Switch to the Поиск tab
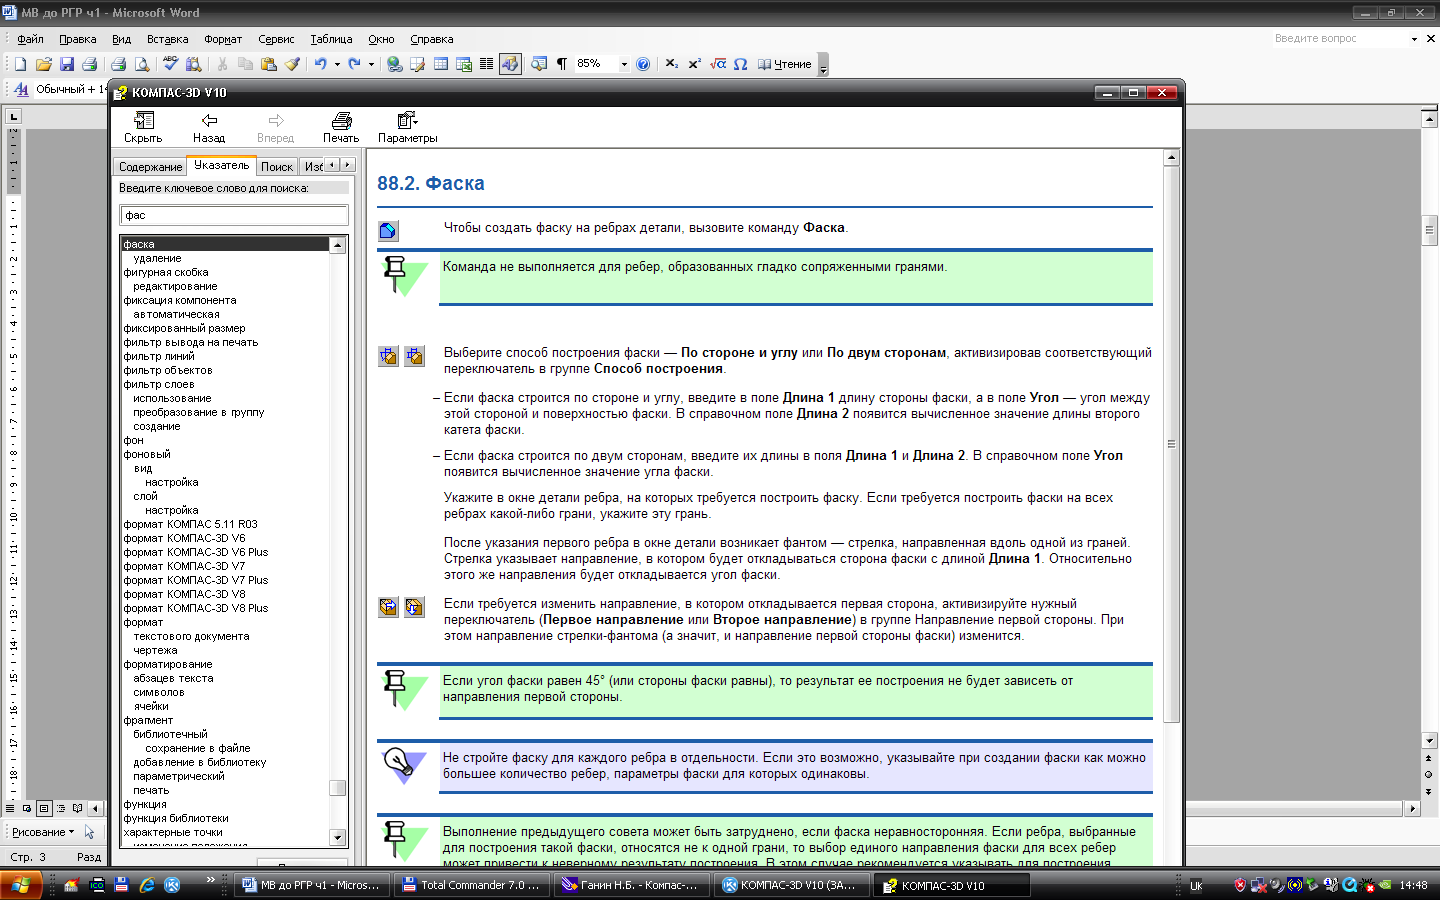 (277, 167)
